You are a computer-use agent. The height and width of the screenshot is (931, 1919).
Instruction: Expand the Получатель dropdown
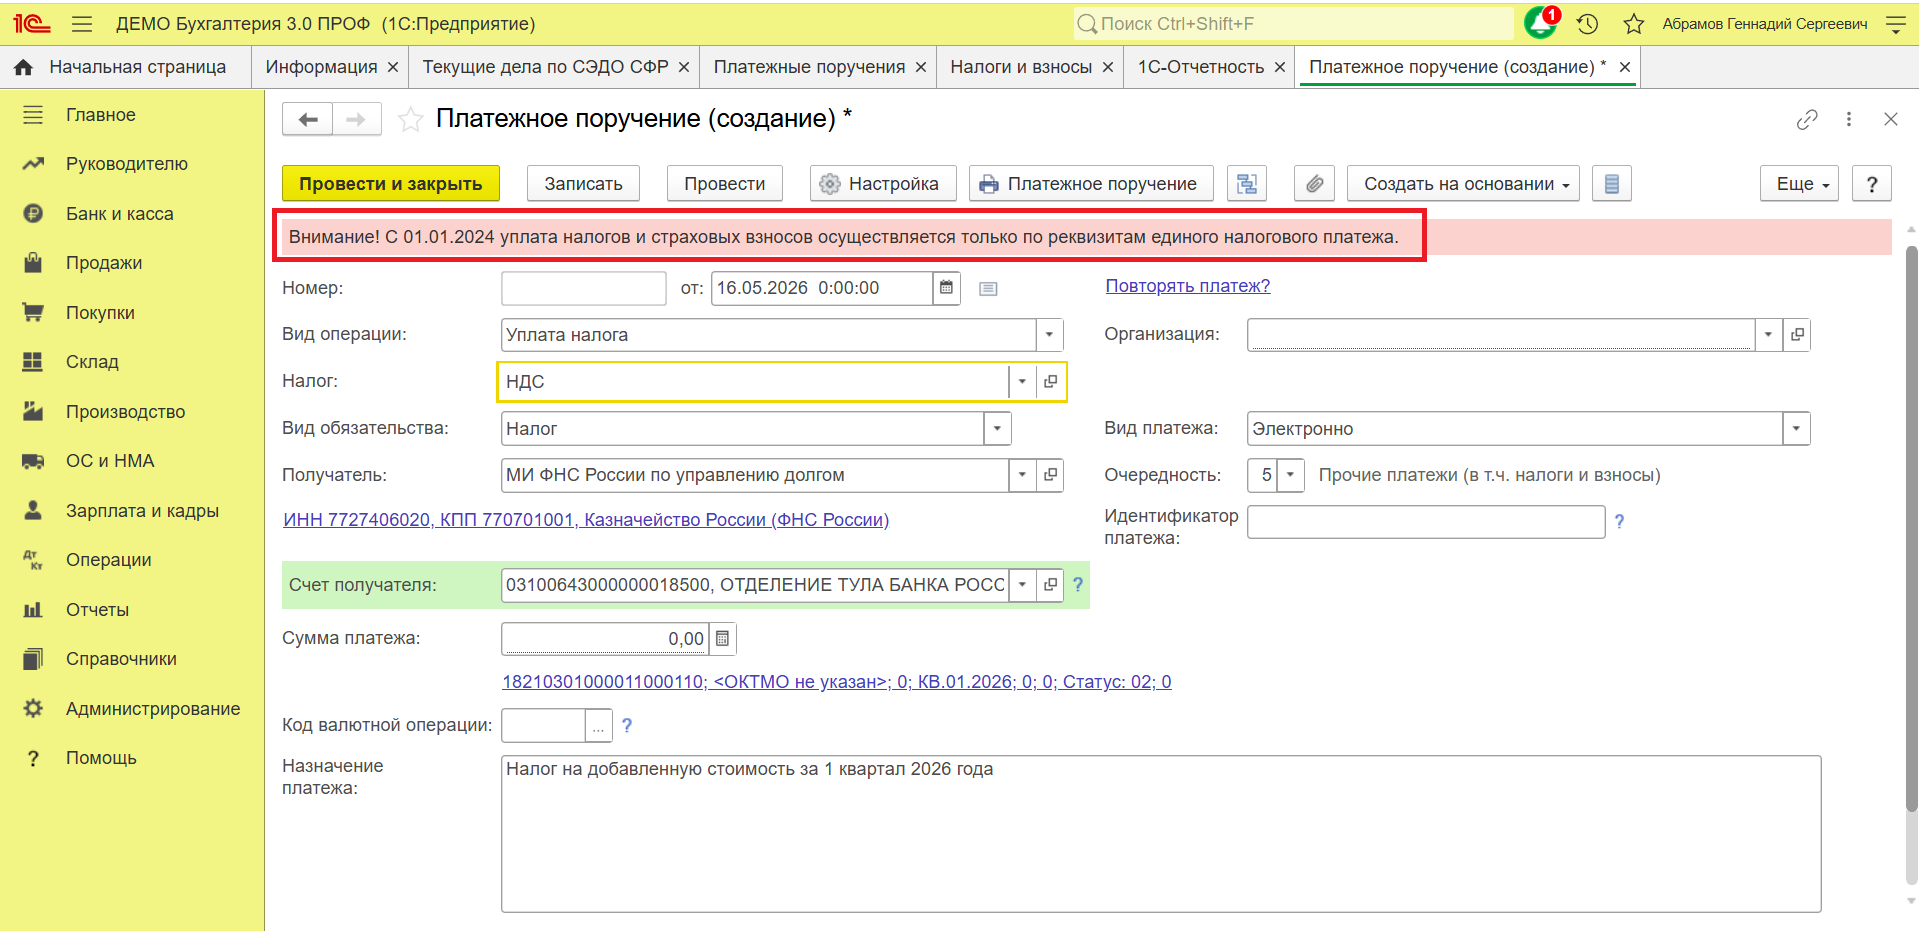pos(1022,475)
